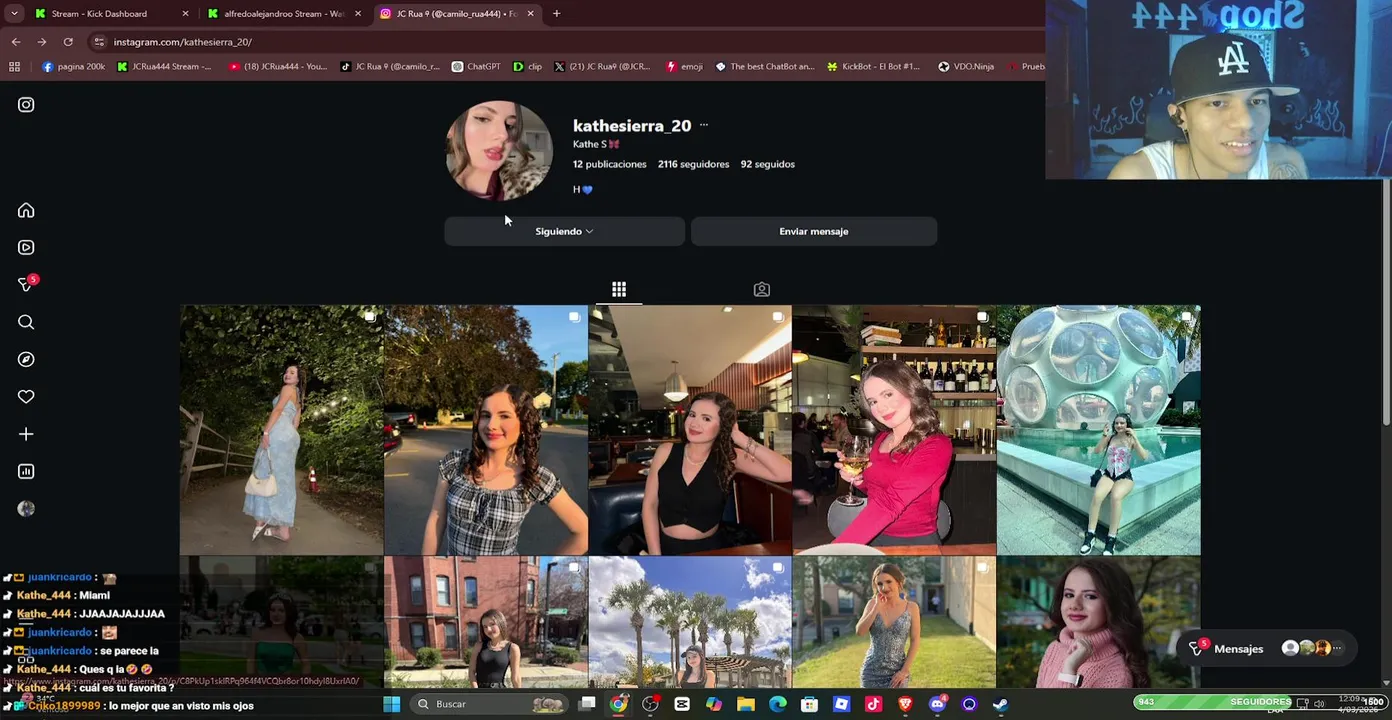This screenshot has height=720, width=1392.
Task: Open Explore compass icon
Action: [26, 359]
